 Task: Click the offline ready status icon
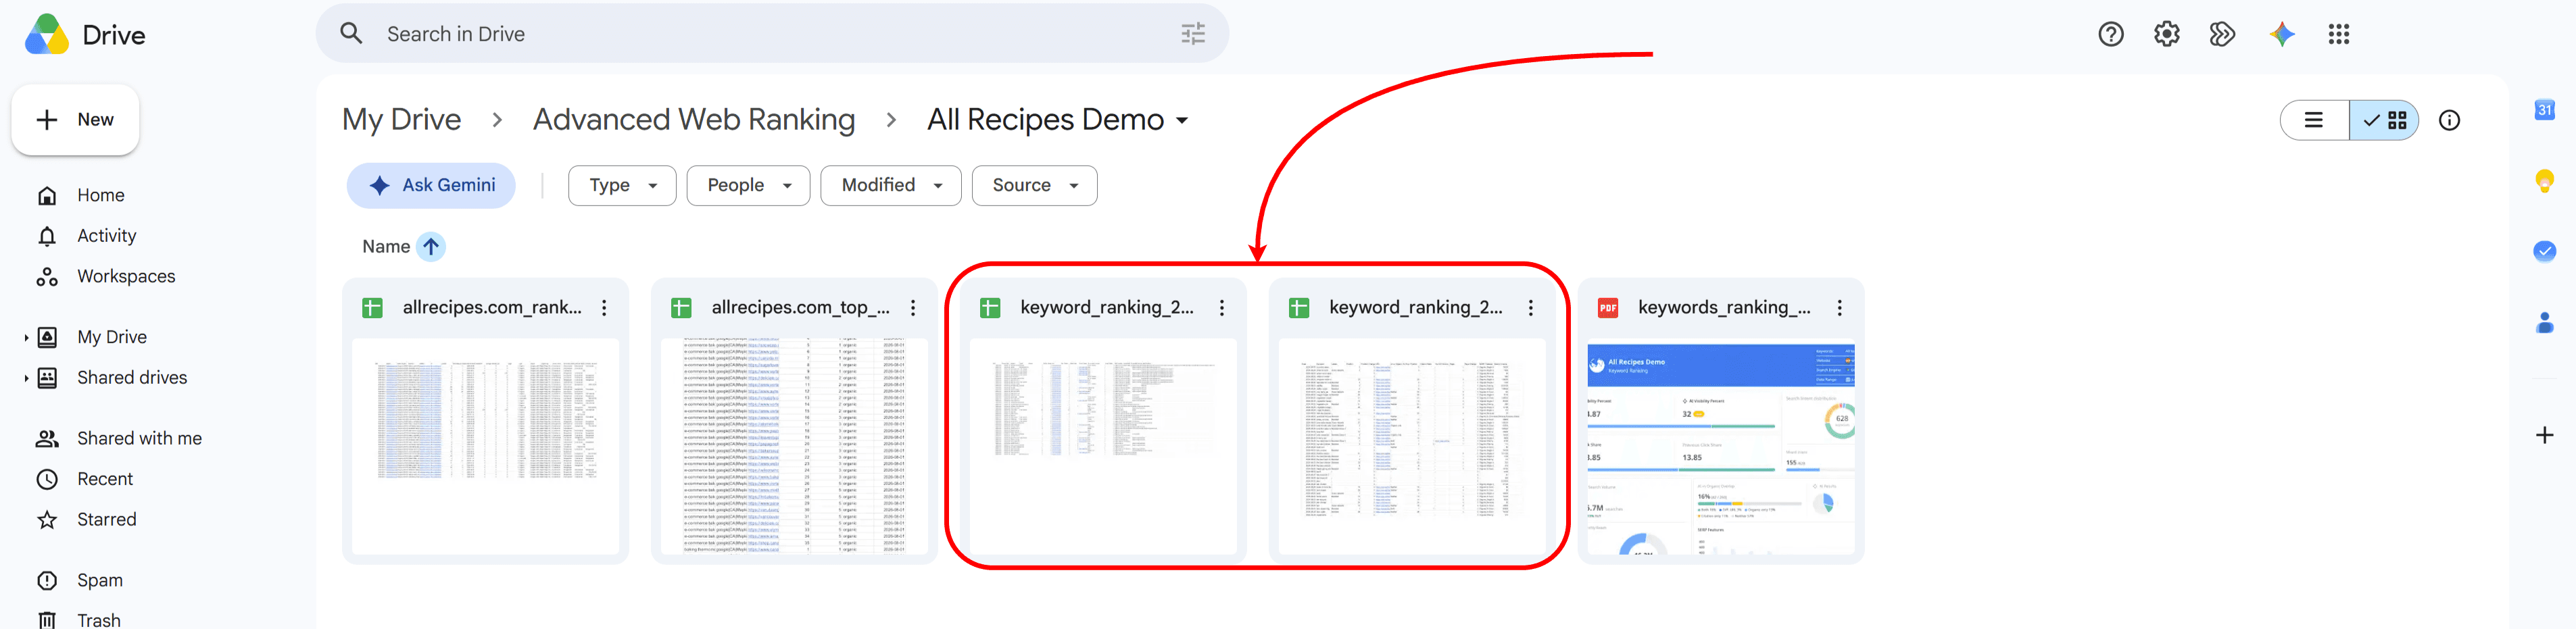pos(2222,35)
